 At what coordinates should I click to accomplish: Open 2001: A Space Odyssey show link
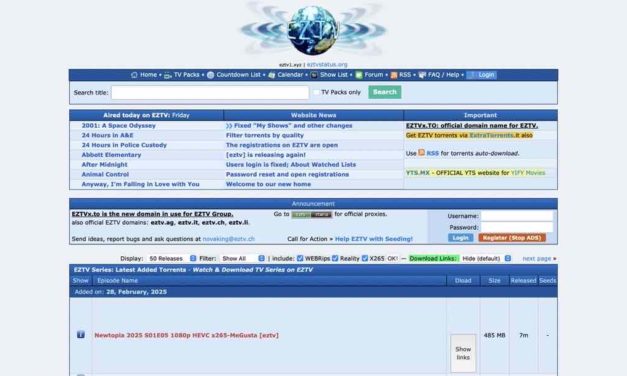[119, 126]
